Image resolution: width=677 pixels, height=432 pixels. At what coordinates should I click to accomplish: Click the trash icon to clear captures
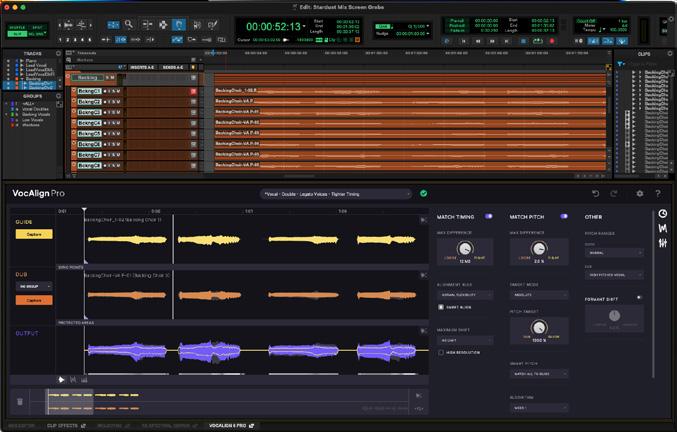point(19,401)
